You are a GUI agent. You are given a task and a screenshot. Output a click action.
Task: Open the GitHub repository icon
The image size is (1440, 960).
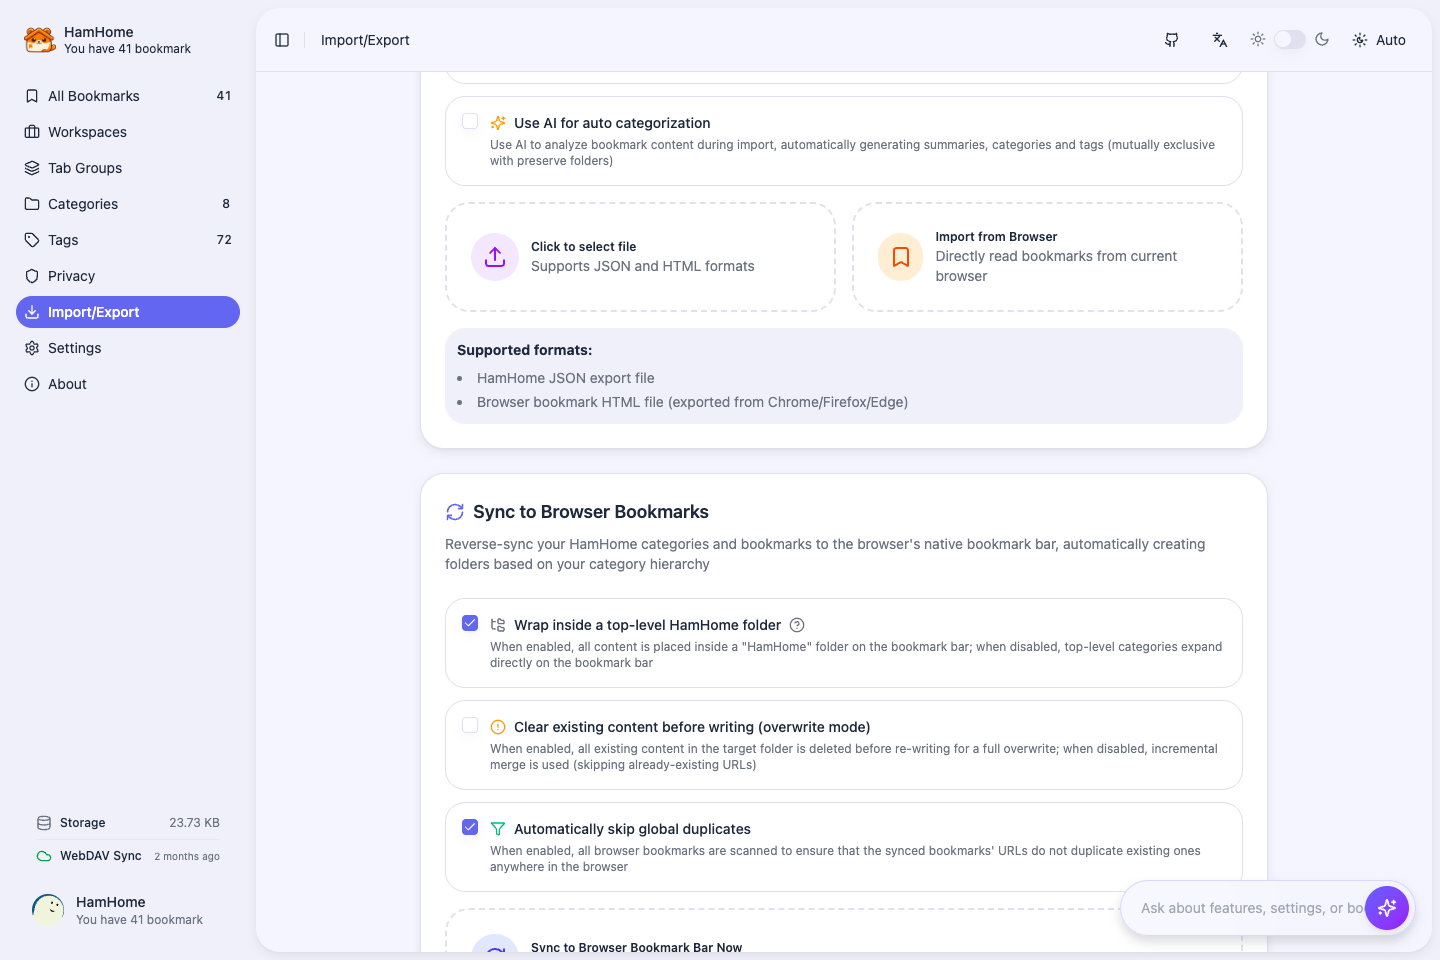1172,40
